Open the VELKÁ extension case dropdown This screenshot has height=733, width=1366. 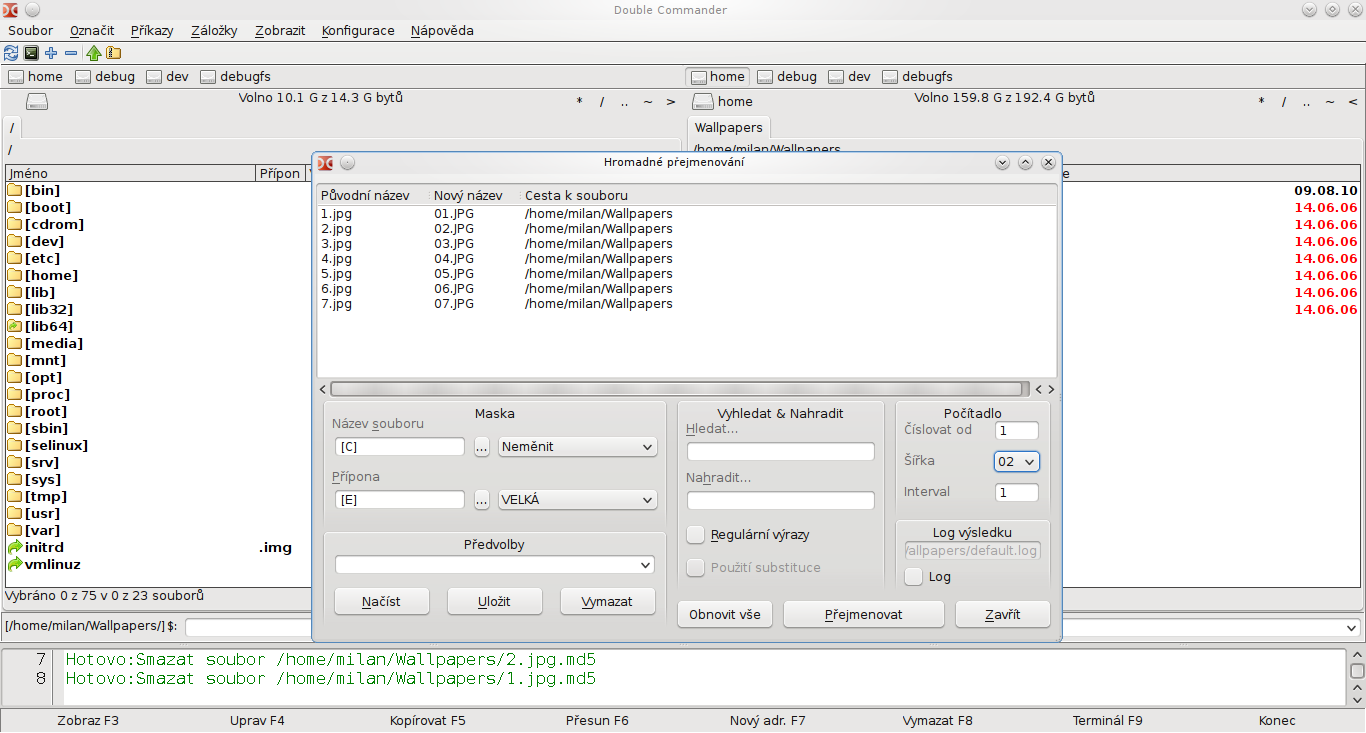578,499
